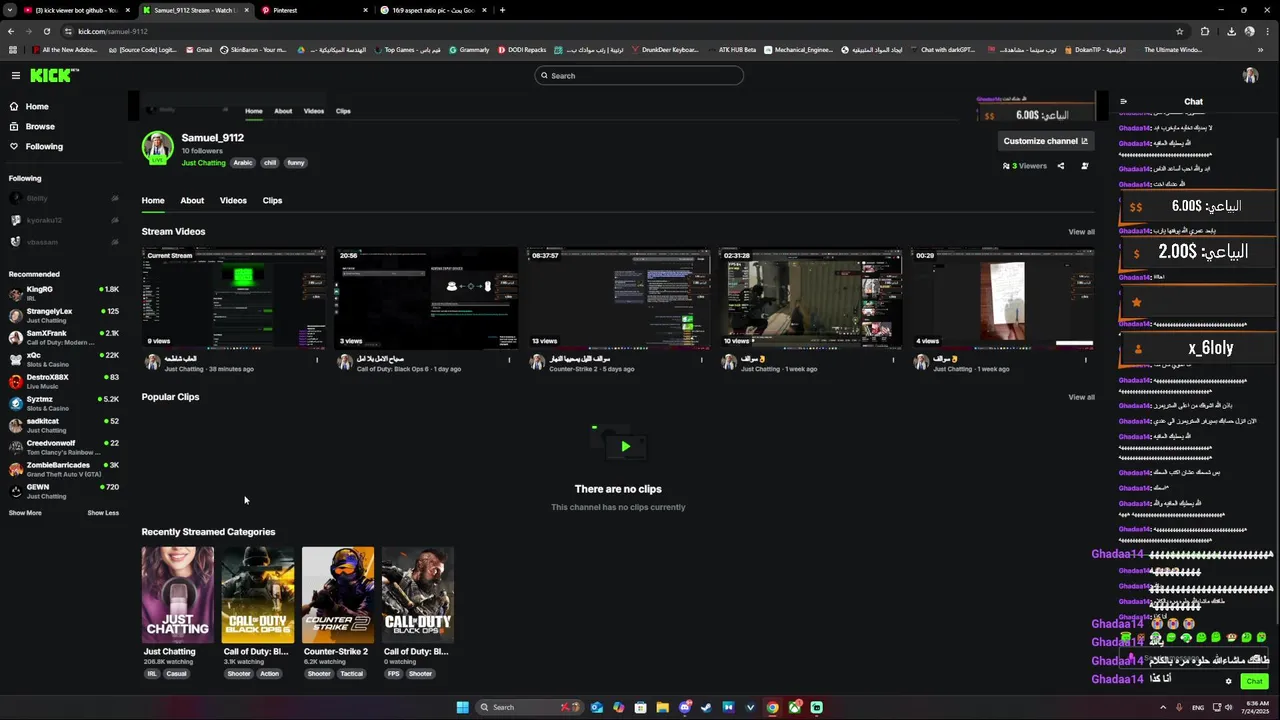Click Samuel_9112 profile avatar

coord(157,147)
